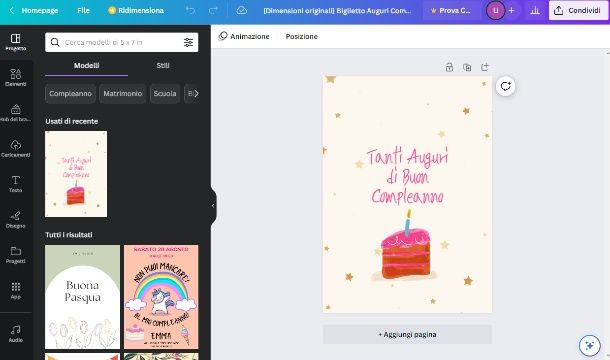Show more category chips with the arrow
This screenshot has height=360, width=610.
[196, 93]
